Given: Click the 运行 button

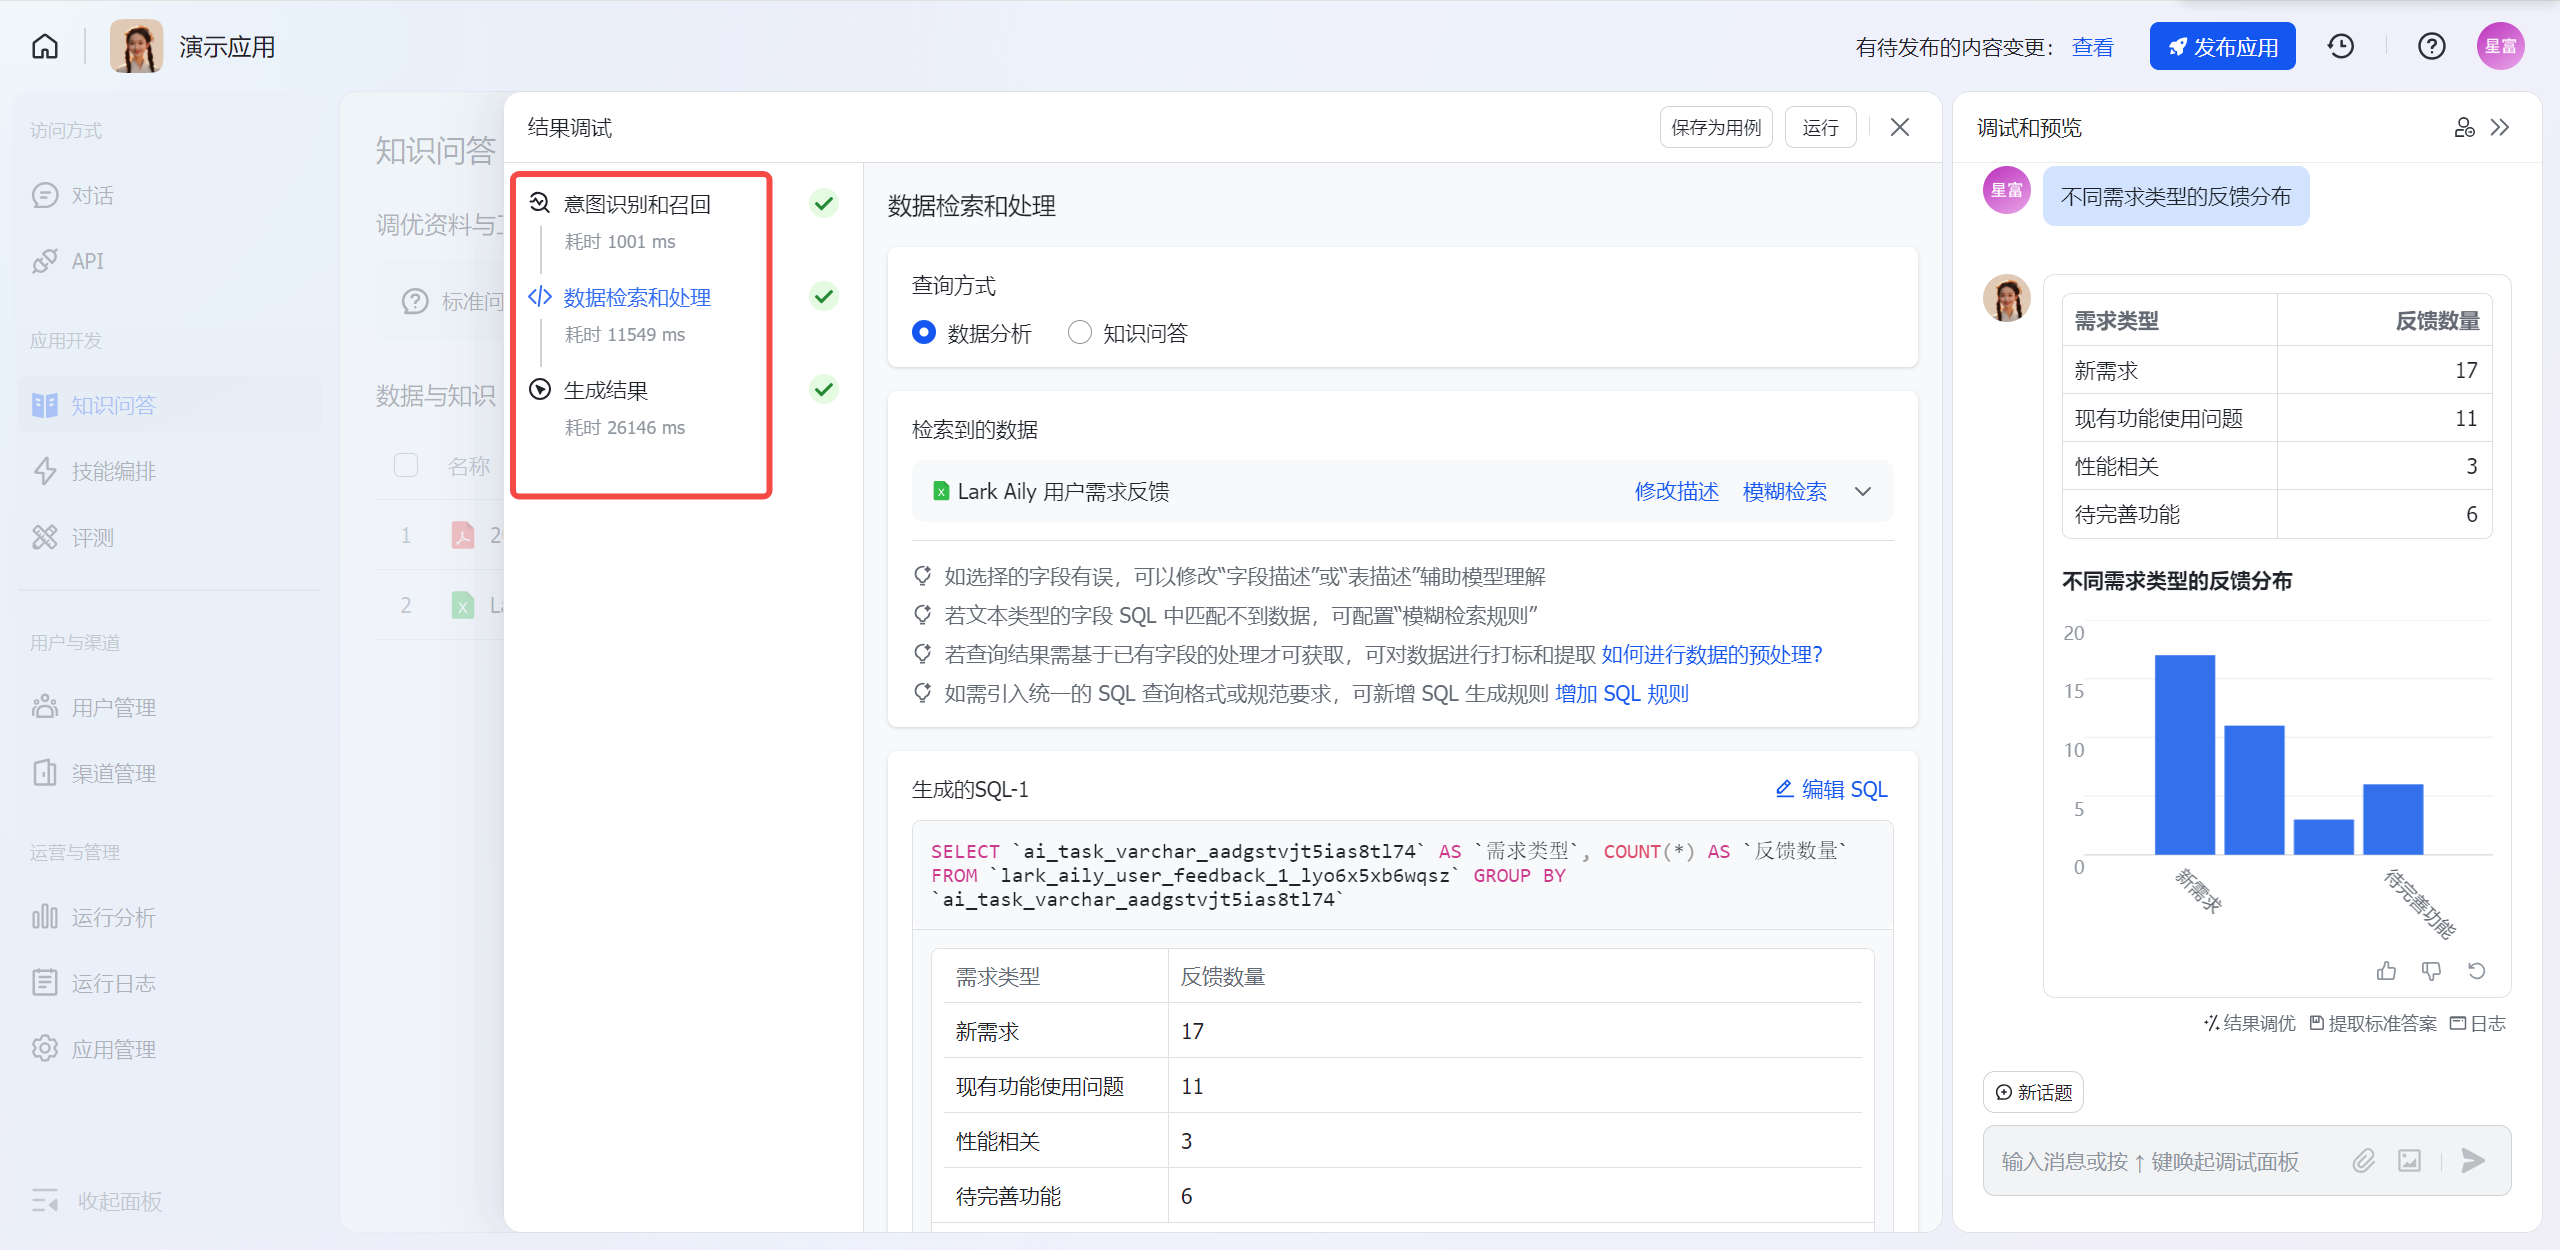Looking at the screenshot, I should pyautogui.click(x=1820, y=127).
